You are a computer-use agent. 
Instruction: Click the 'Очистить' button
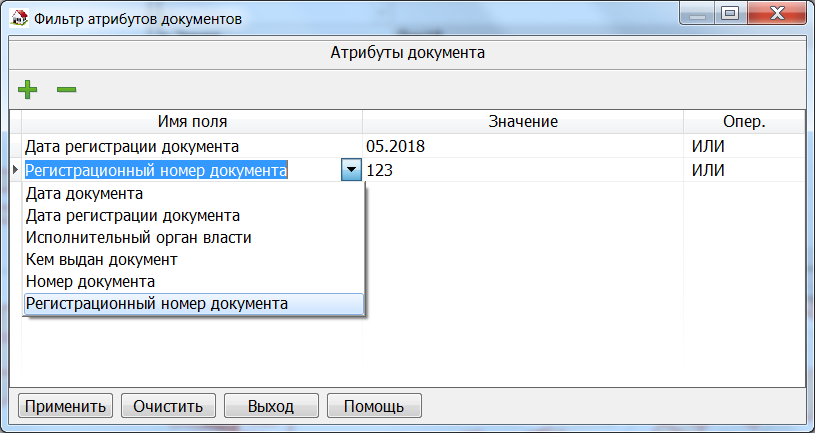point(168,406)
